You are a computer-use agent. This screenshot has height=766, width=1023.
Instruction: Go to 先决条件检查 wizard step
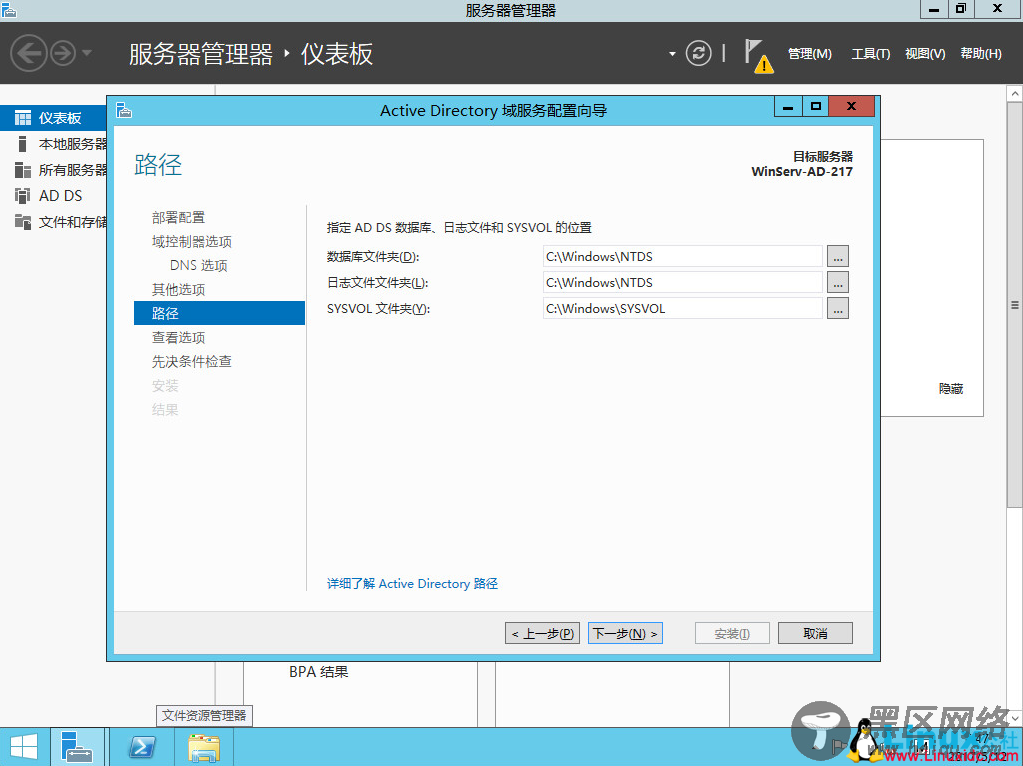192,361
